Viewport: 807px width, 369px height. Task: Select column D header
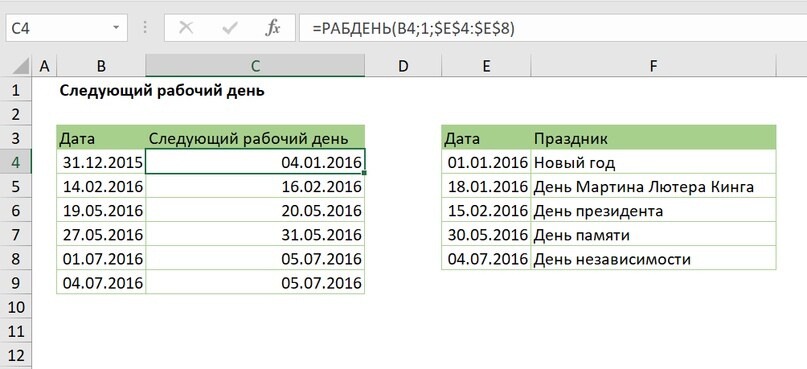pos(403,66)
